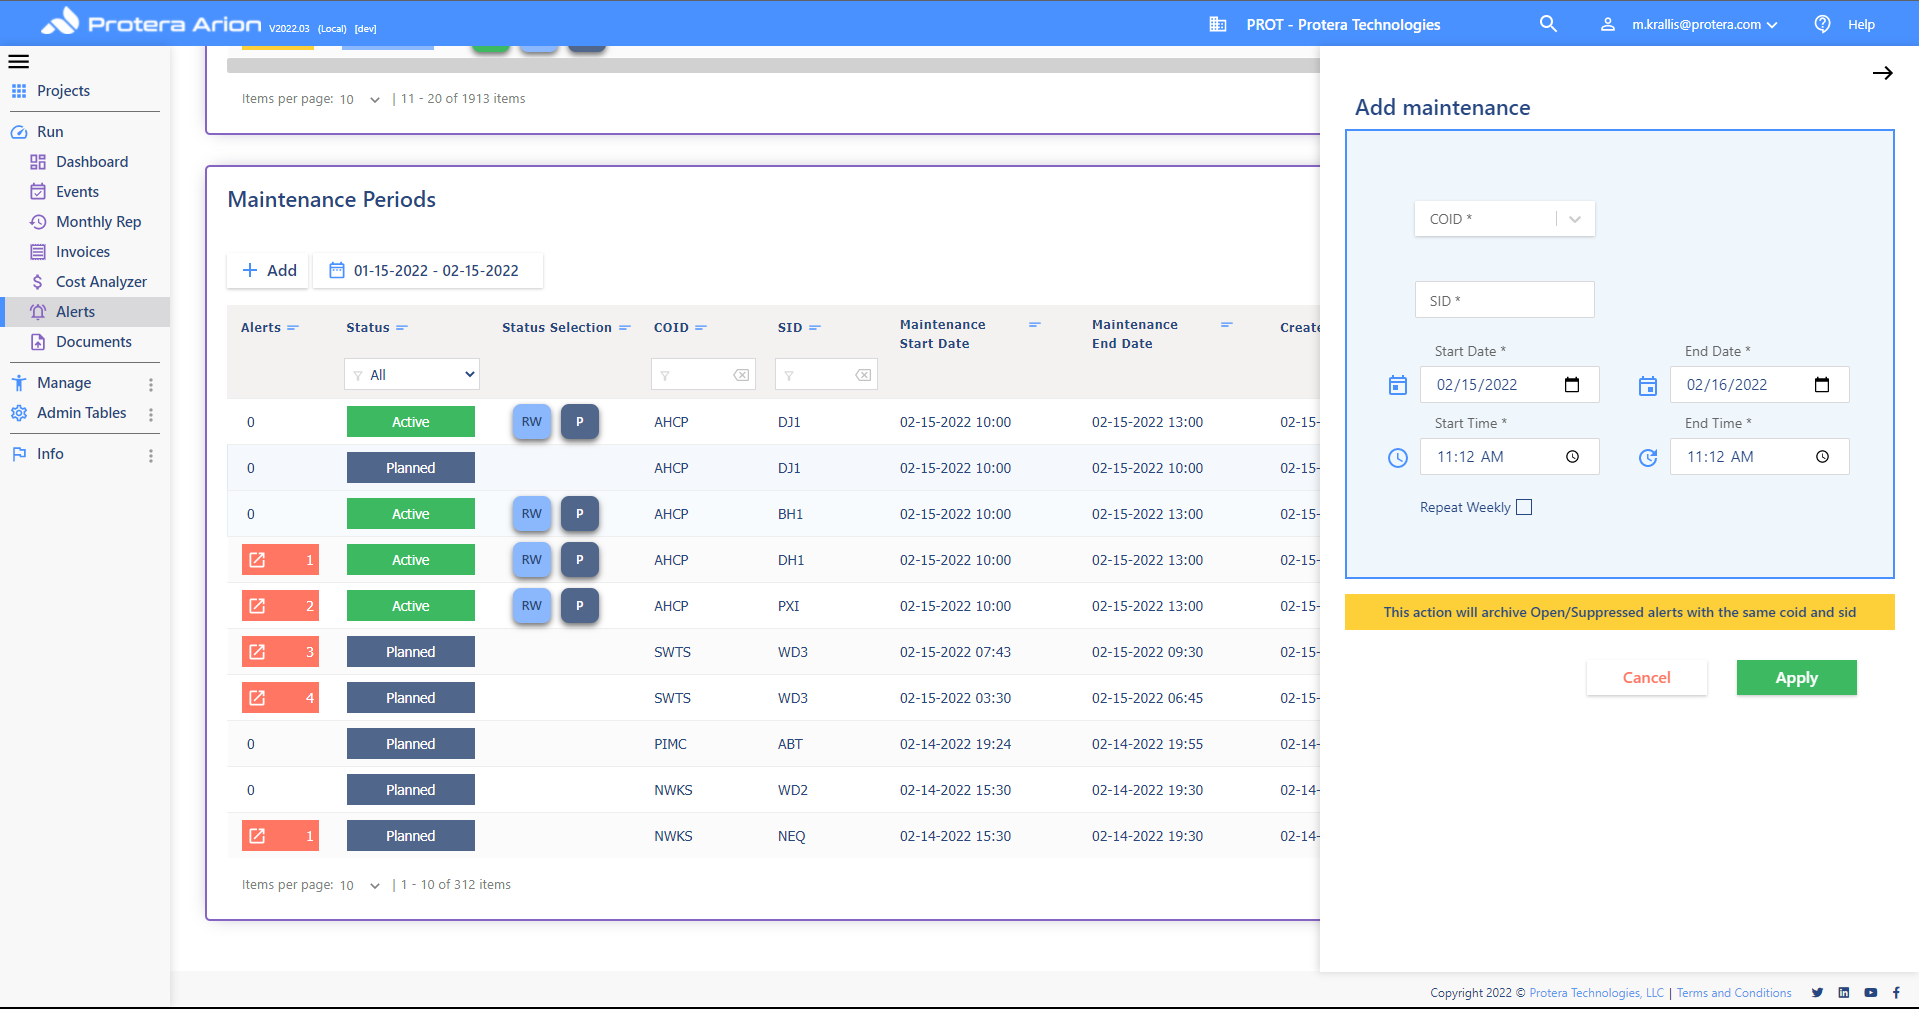Image resolution: width=1919 pixels, height=1009 pixels.
Task: Open the Twitter link in footer
Action: coord(1817,993)
